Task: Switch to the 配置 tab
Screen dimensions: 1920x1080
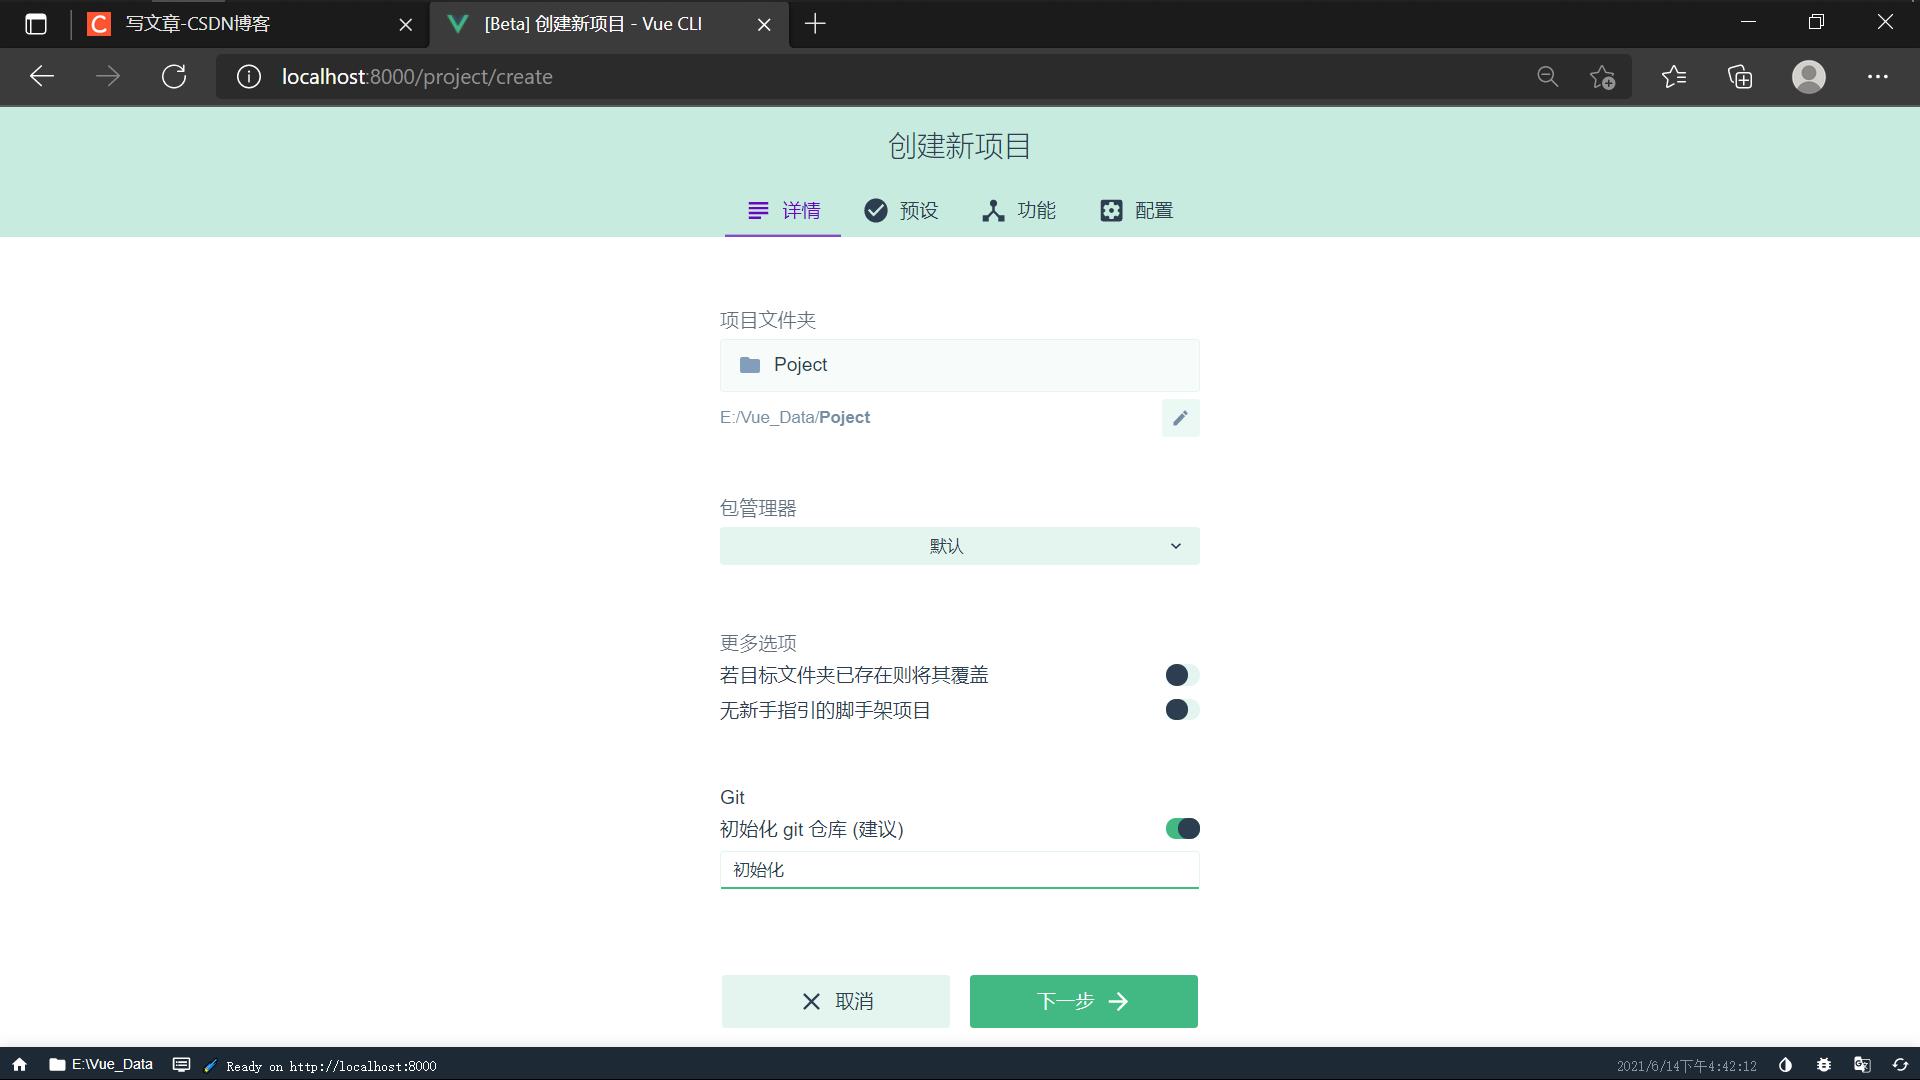Action: click(x=1136, y=211)
